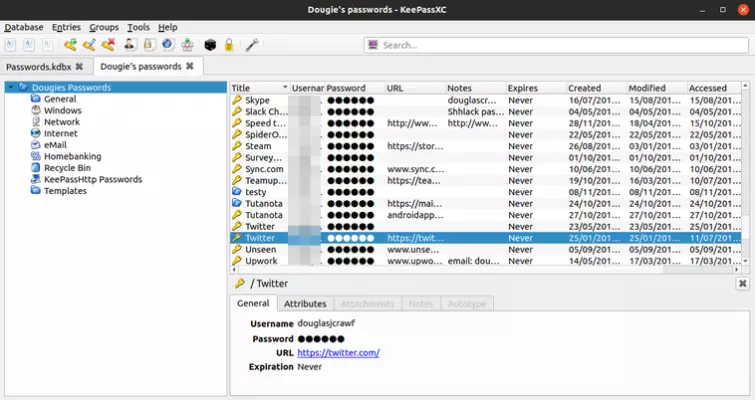Sort entries by the Title column

click(x=259, y=88)
